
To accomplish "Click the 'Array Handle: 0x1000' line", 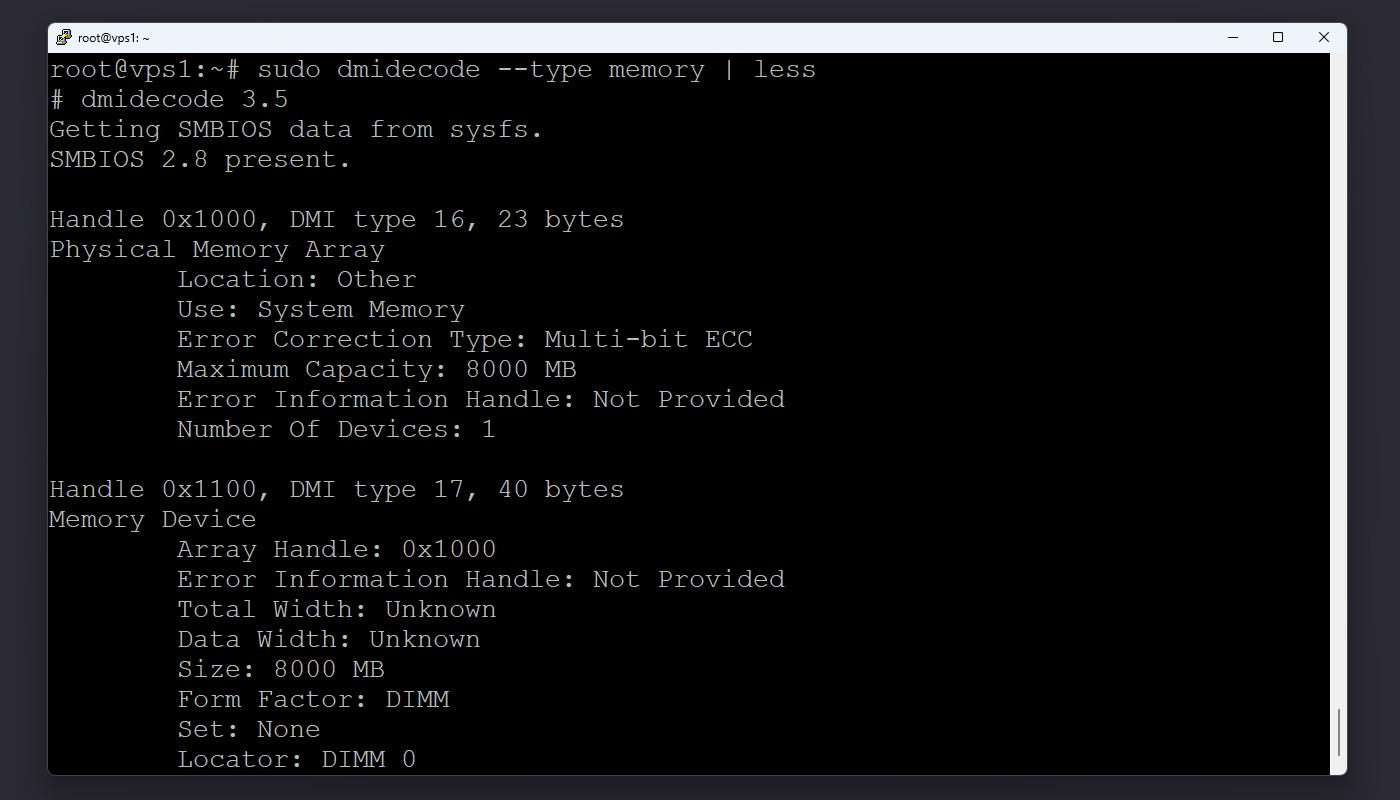I will coord(337,550).
